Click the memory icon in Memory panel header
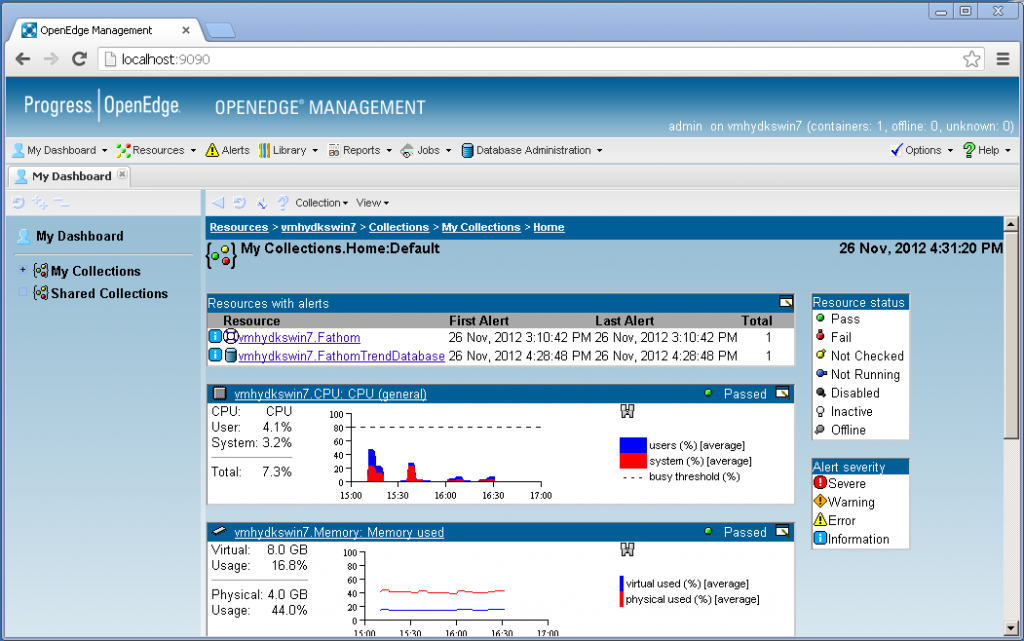Viewport: 1024px width, 641px height. click(x=220, y=531)
